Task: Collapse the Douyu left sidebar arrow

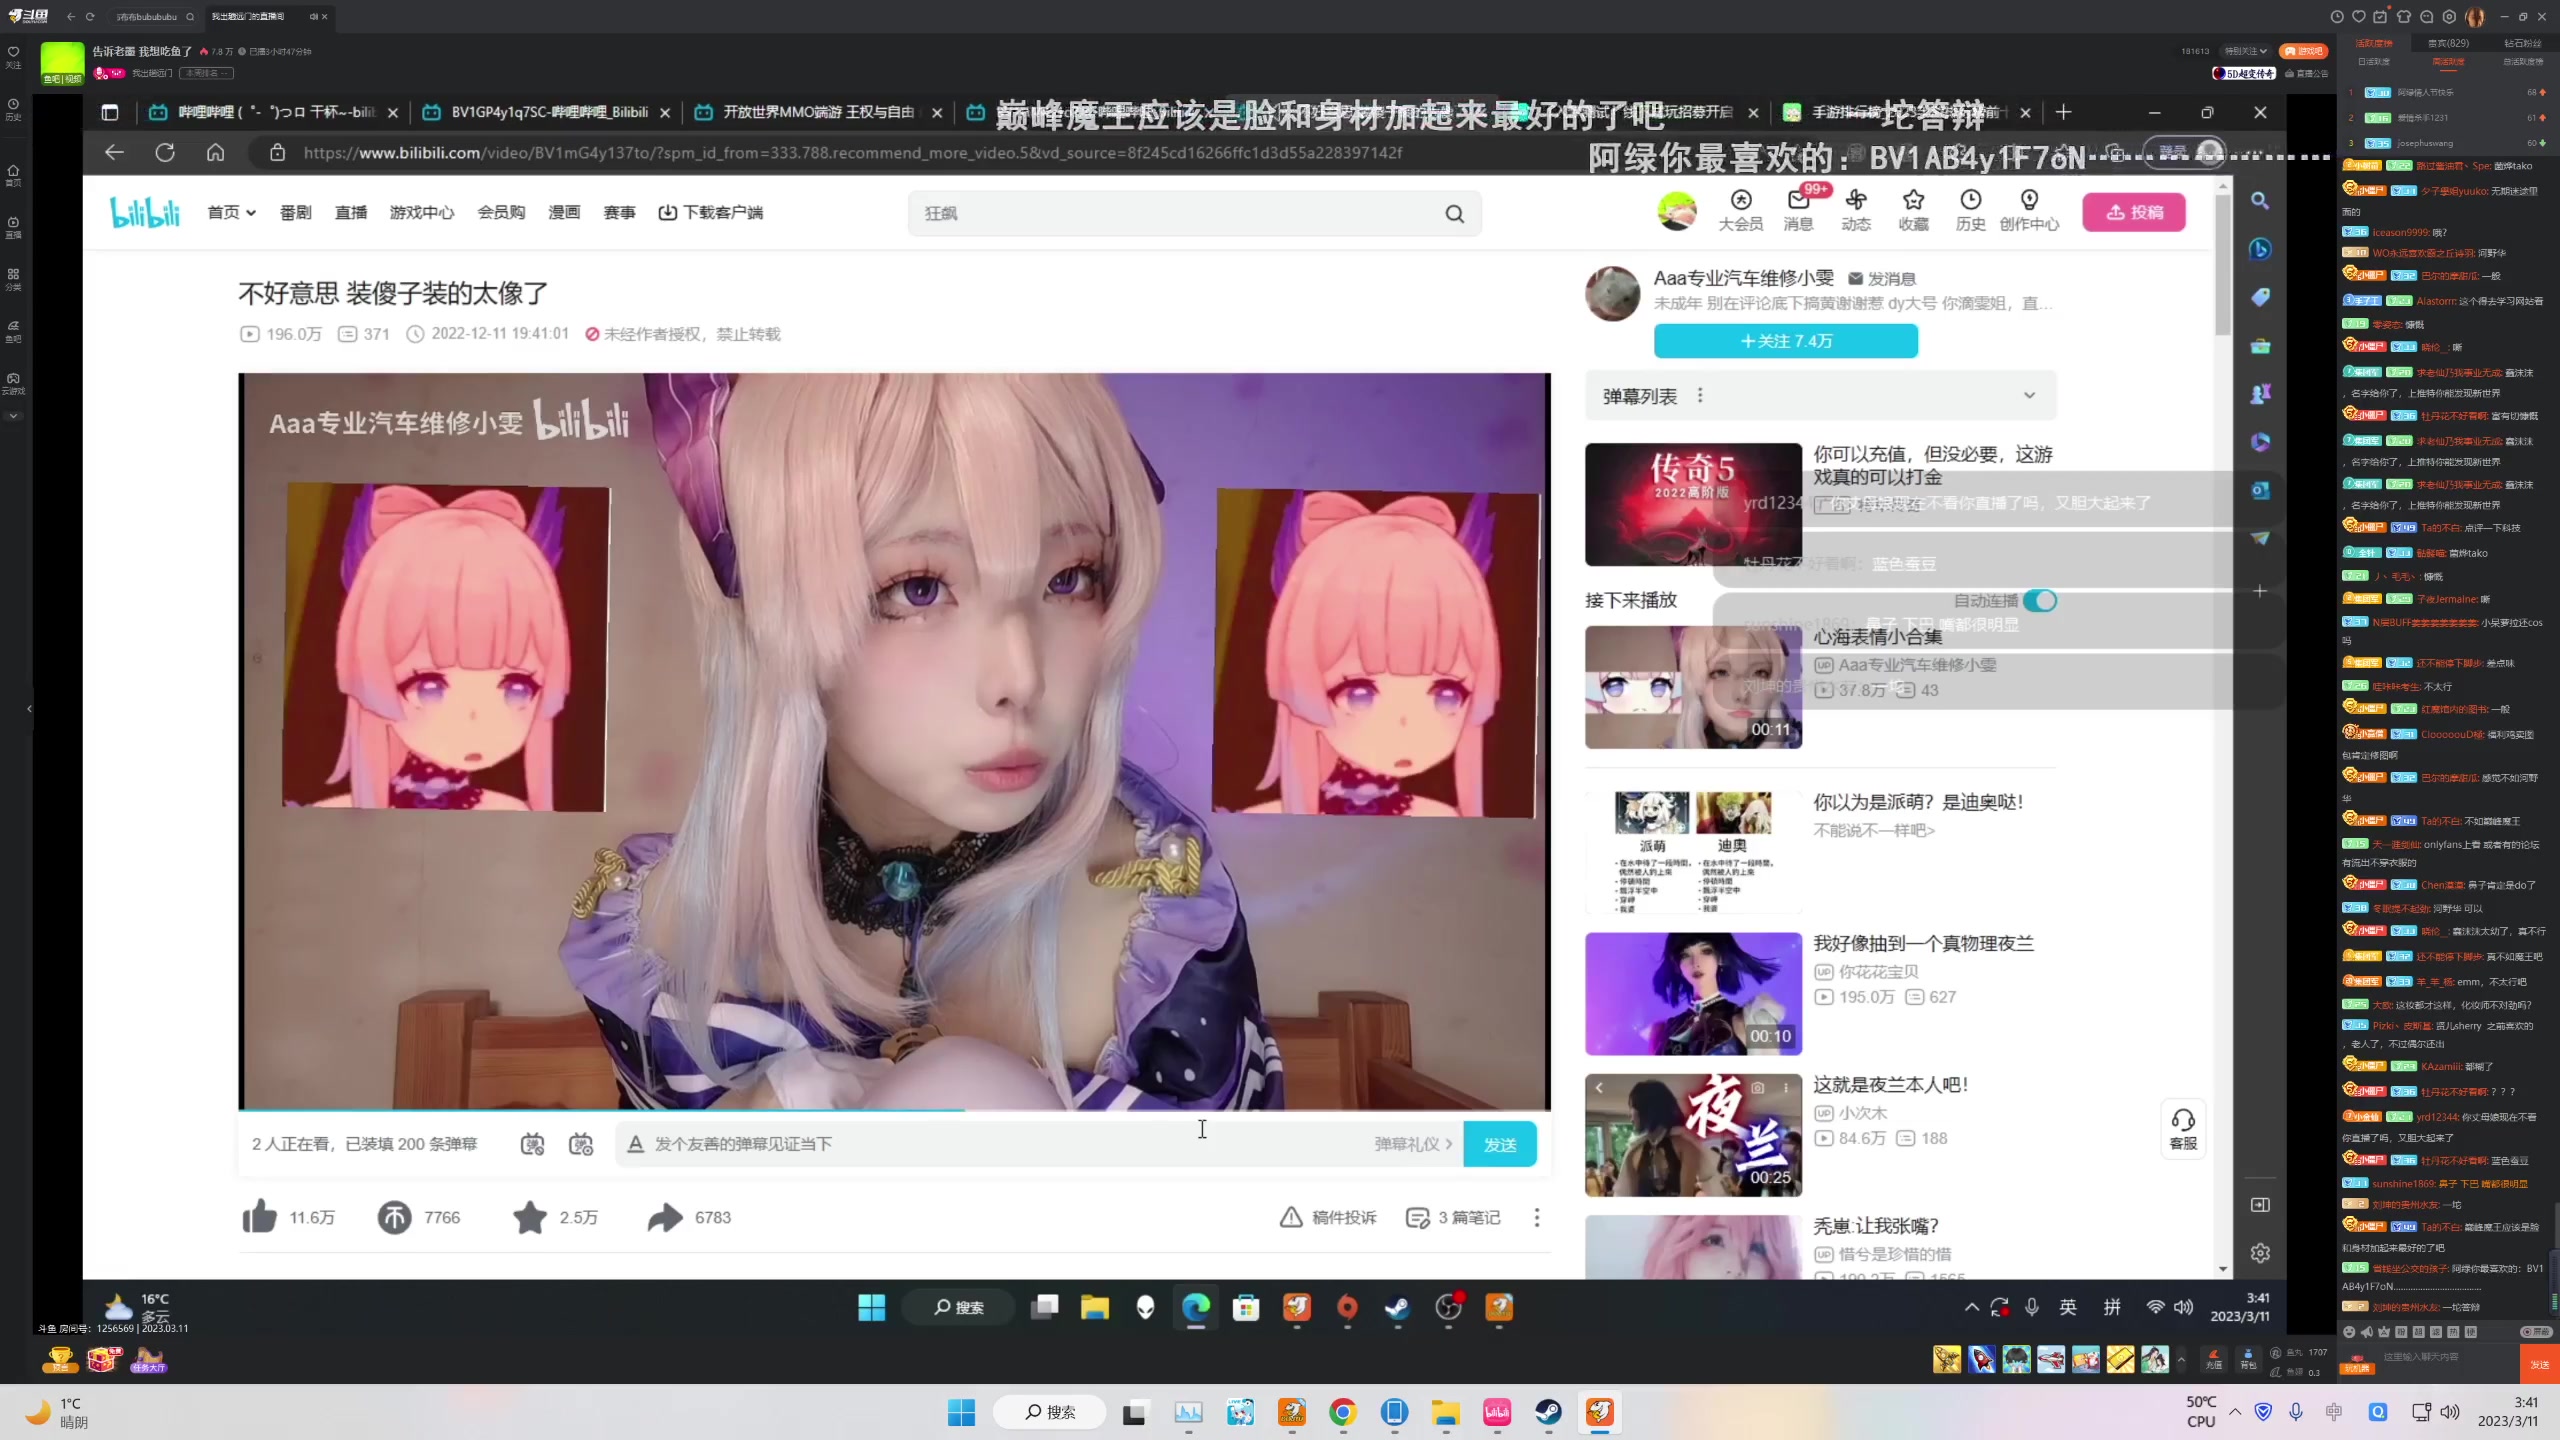Action: [29, 709]
